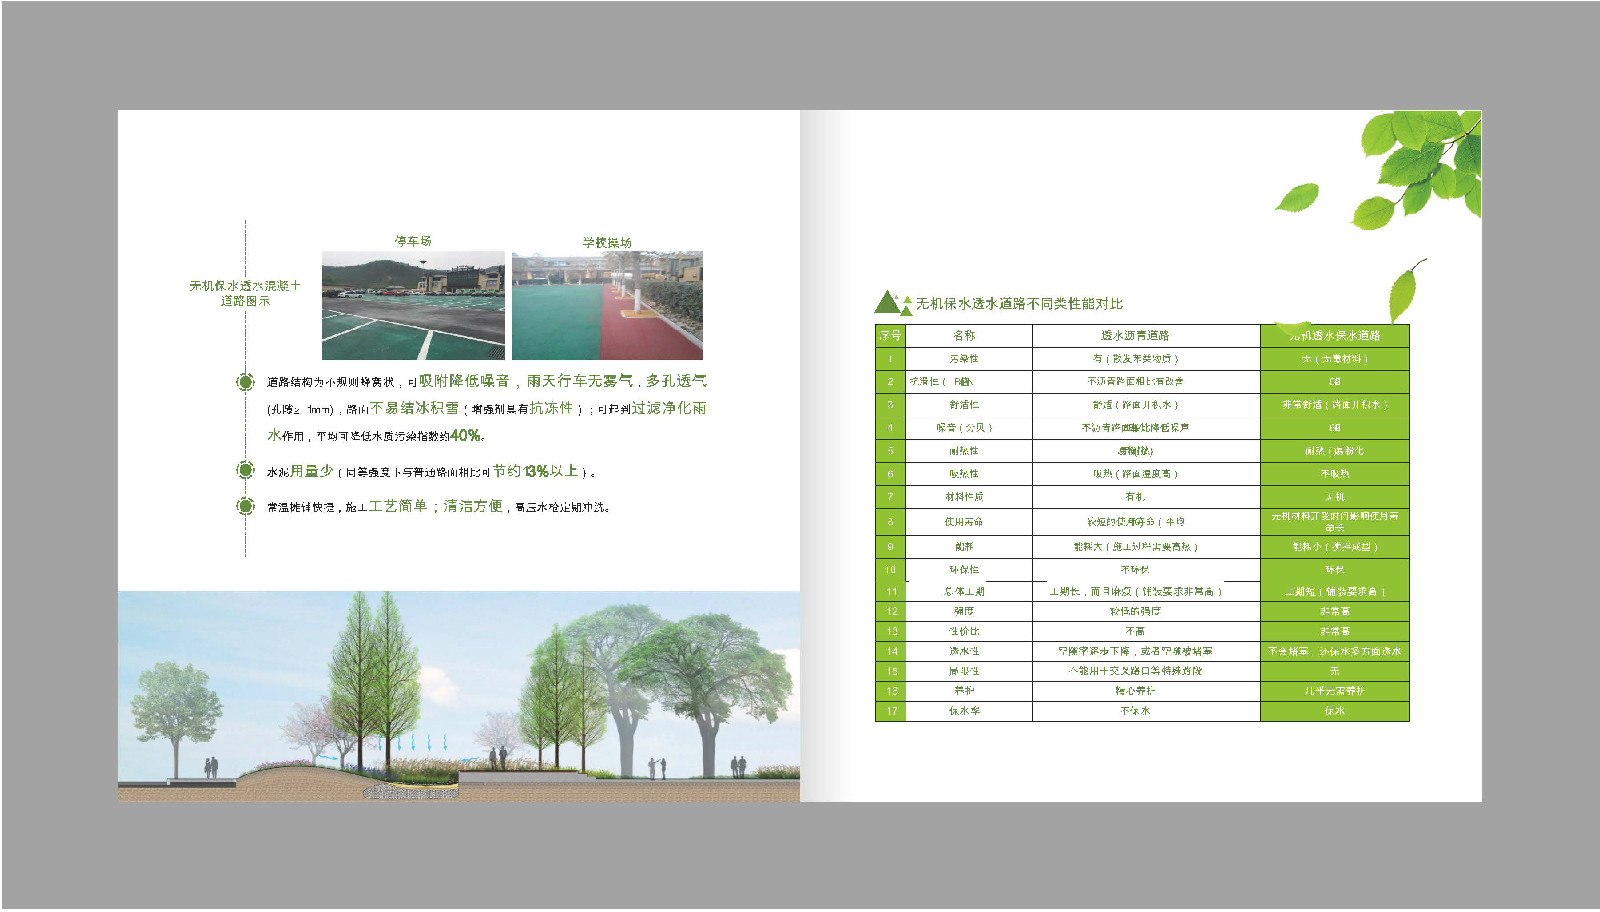Screen dimensions: 1600x912
Task: Click the 无机保水透水混凝土 道路图示 heading
Action: click(x=245, y=293)
